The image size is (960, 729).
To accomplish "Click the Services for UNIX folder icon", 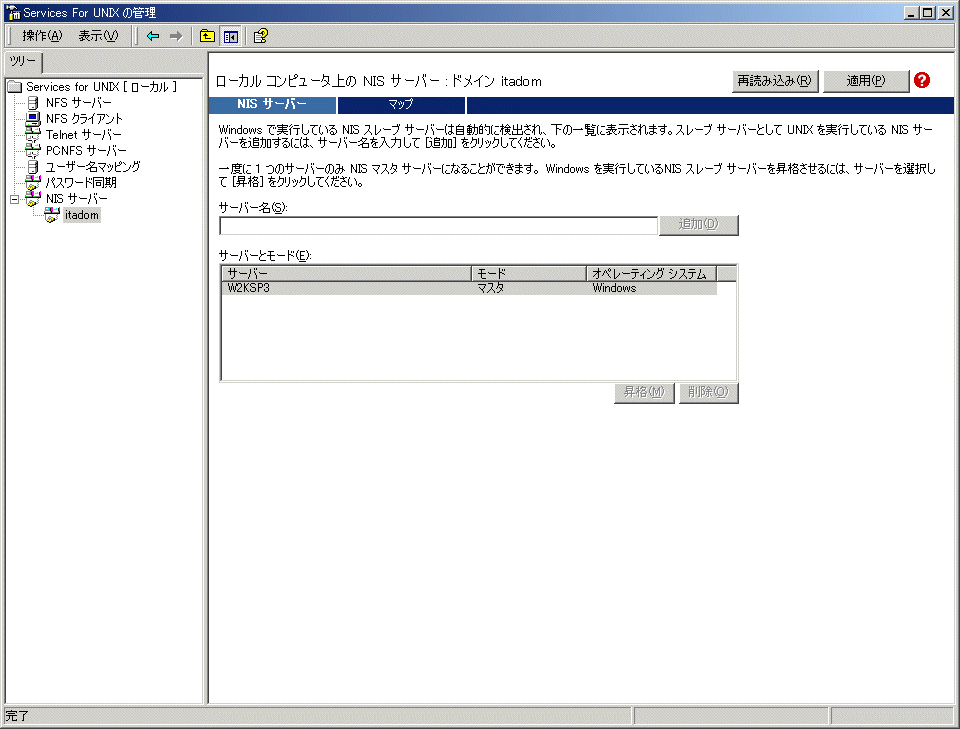I will (15, 87).
